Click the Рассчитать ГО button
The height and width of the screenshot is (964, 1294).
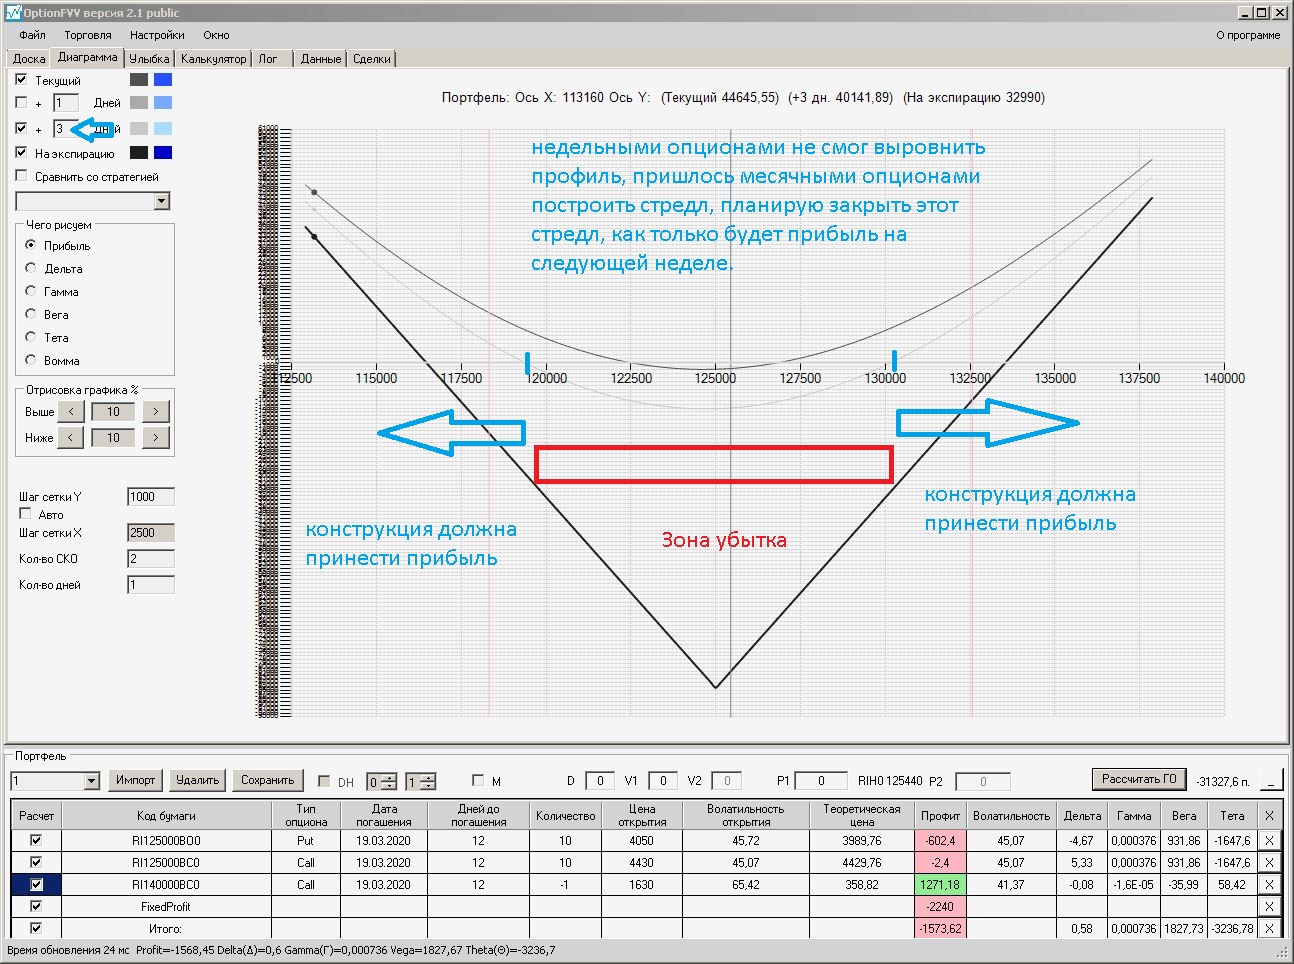click(x=1140, y=779)
